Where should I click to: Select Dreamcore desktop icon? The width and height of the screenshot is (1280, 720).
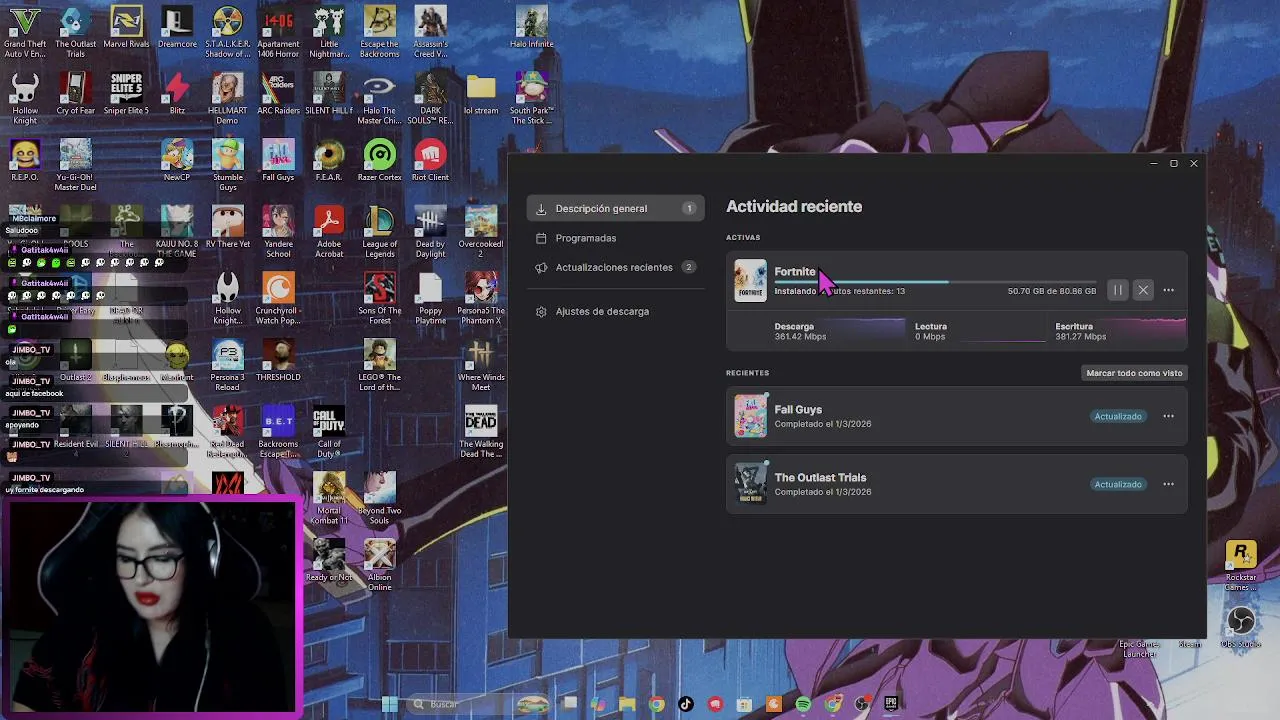177,28
